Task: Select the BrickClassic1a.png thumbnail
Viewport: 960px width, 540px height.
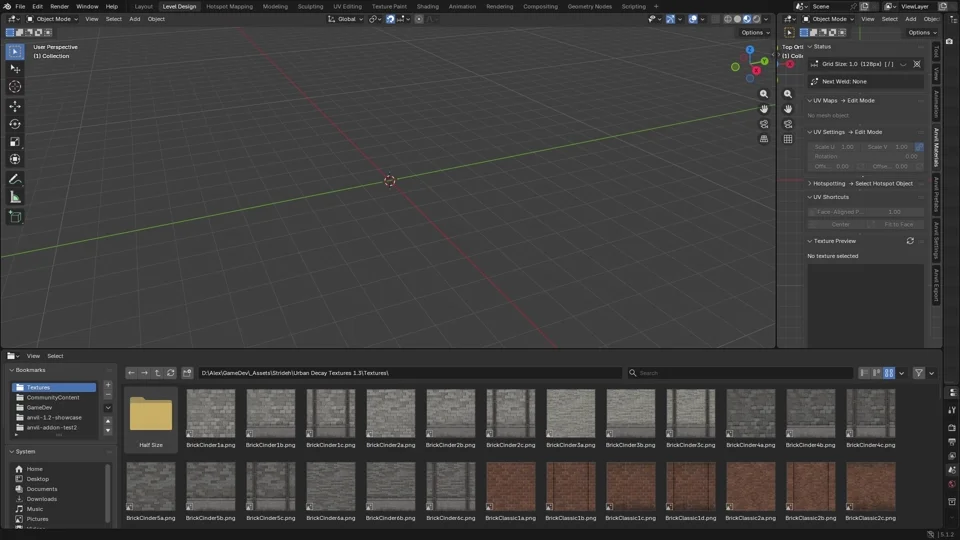Action: (511, 487)
